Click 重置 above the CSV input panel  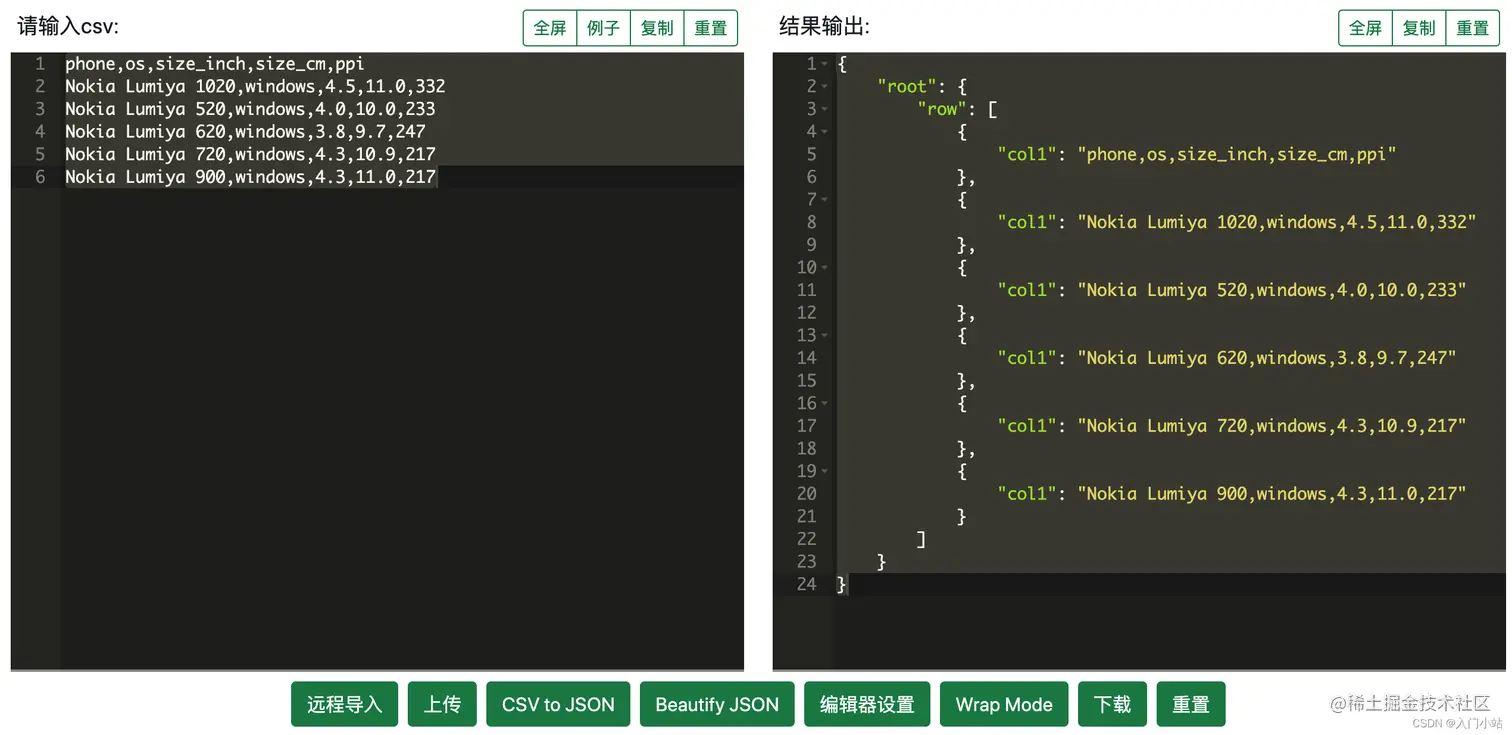tap(710, 28)
